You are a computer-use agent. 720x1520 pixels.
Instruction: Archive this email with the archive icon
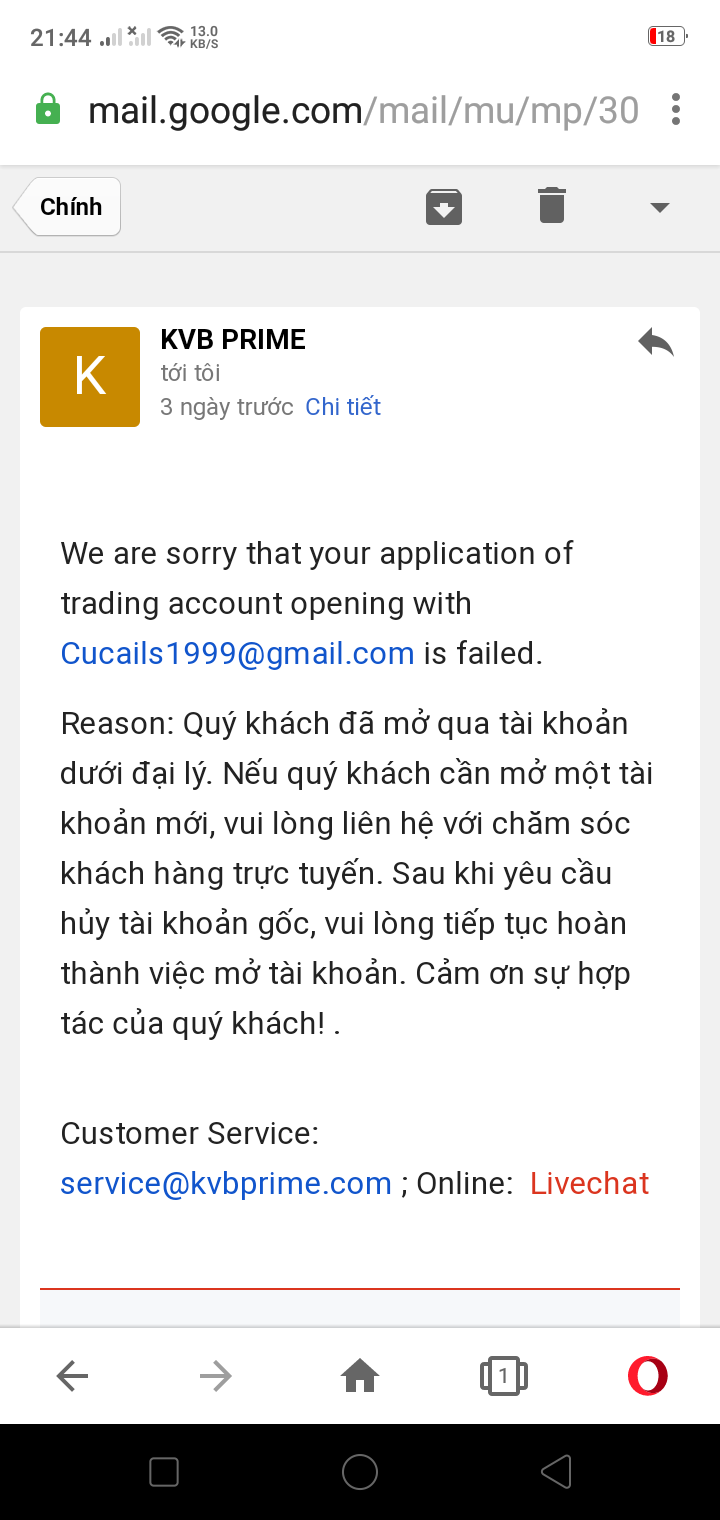(x=444, y=207)
